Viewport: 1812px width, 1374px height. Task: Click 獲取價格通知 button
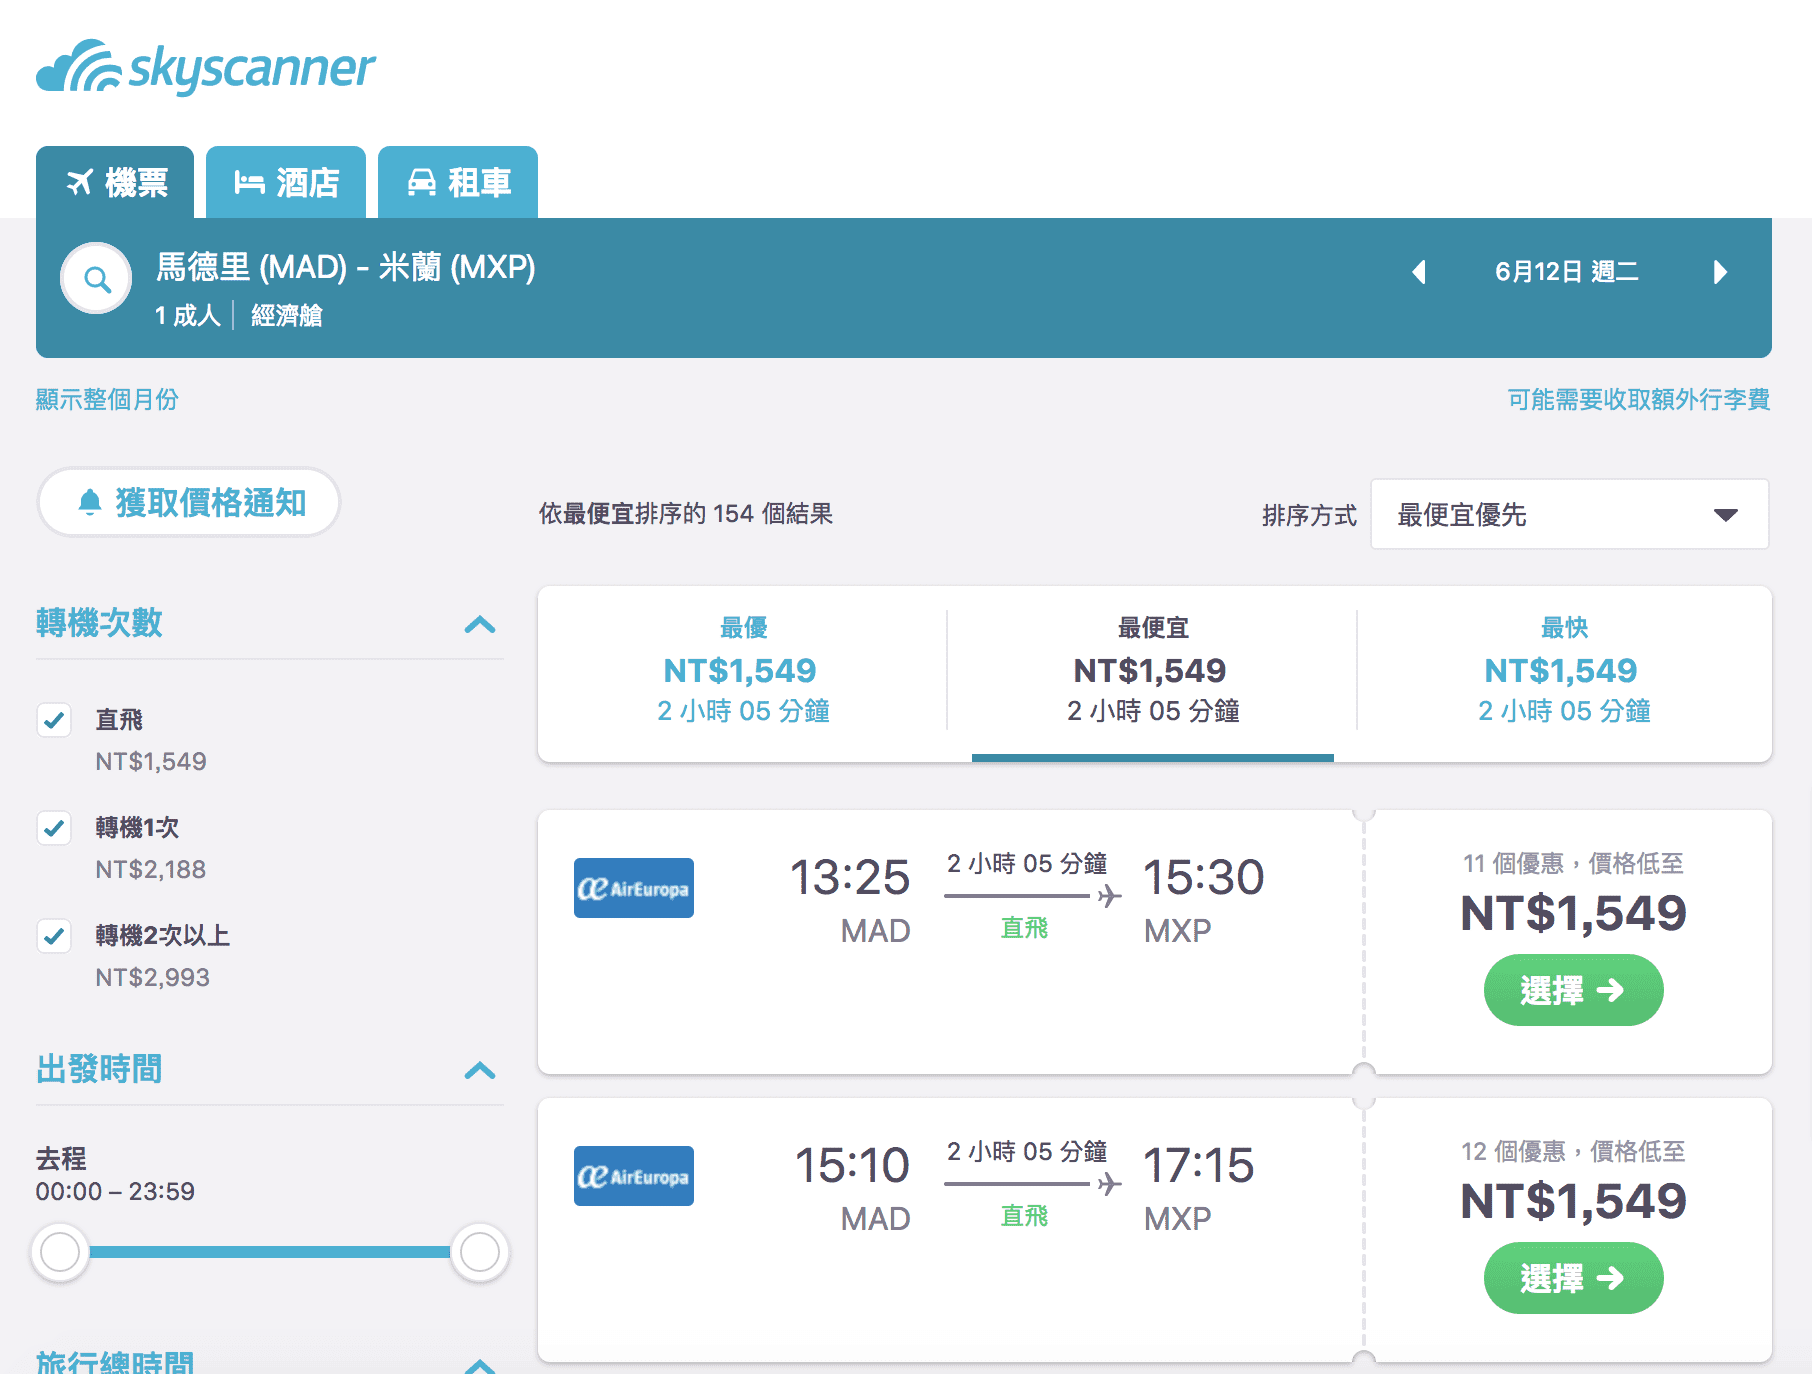(189, 502)
